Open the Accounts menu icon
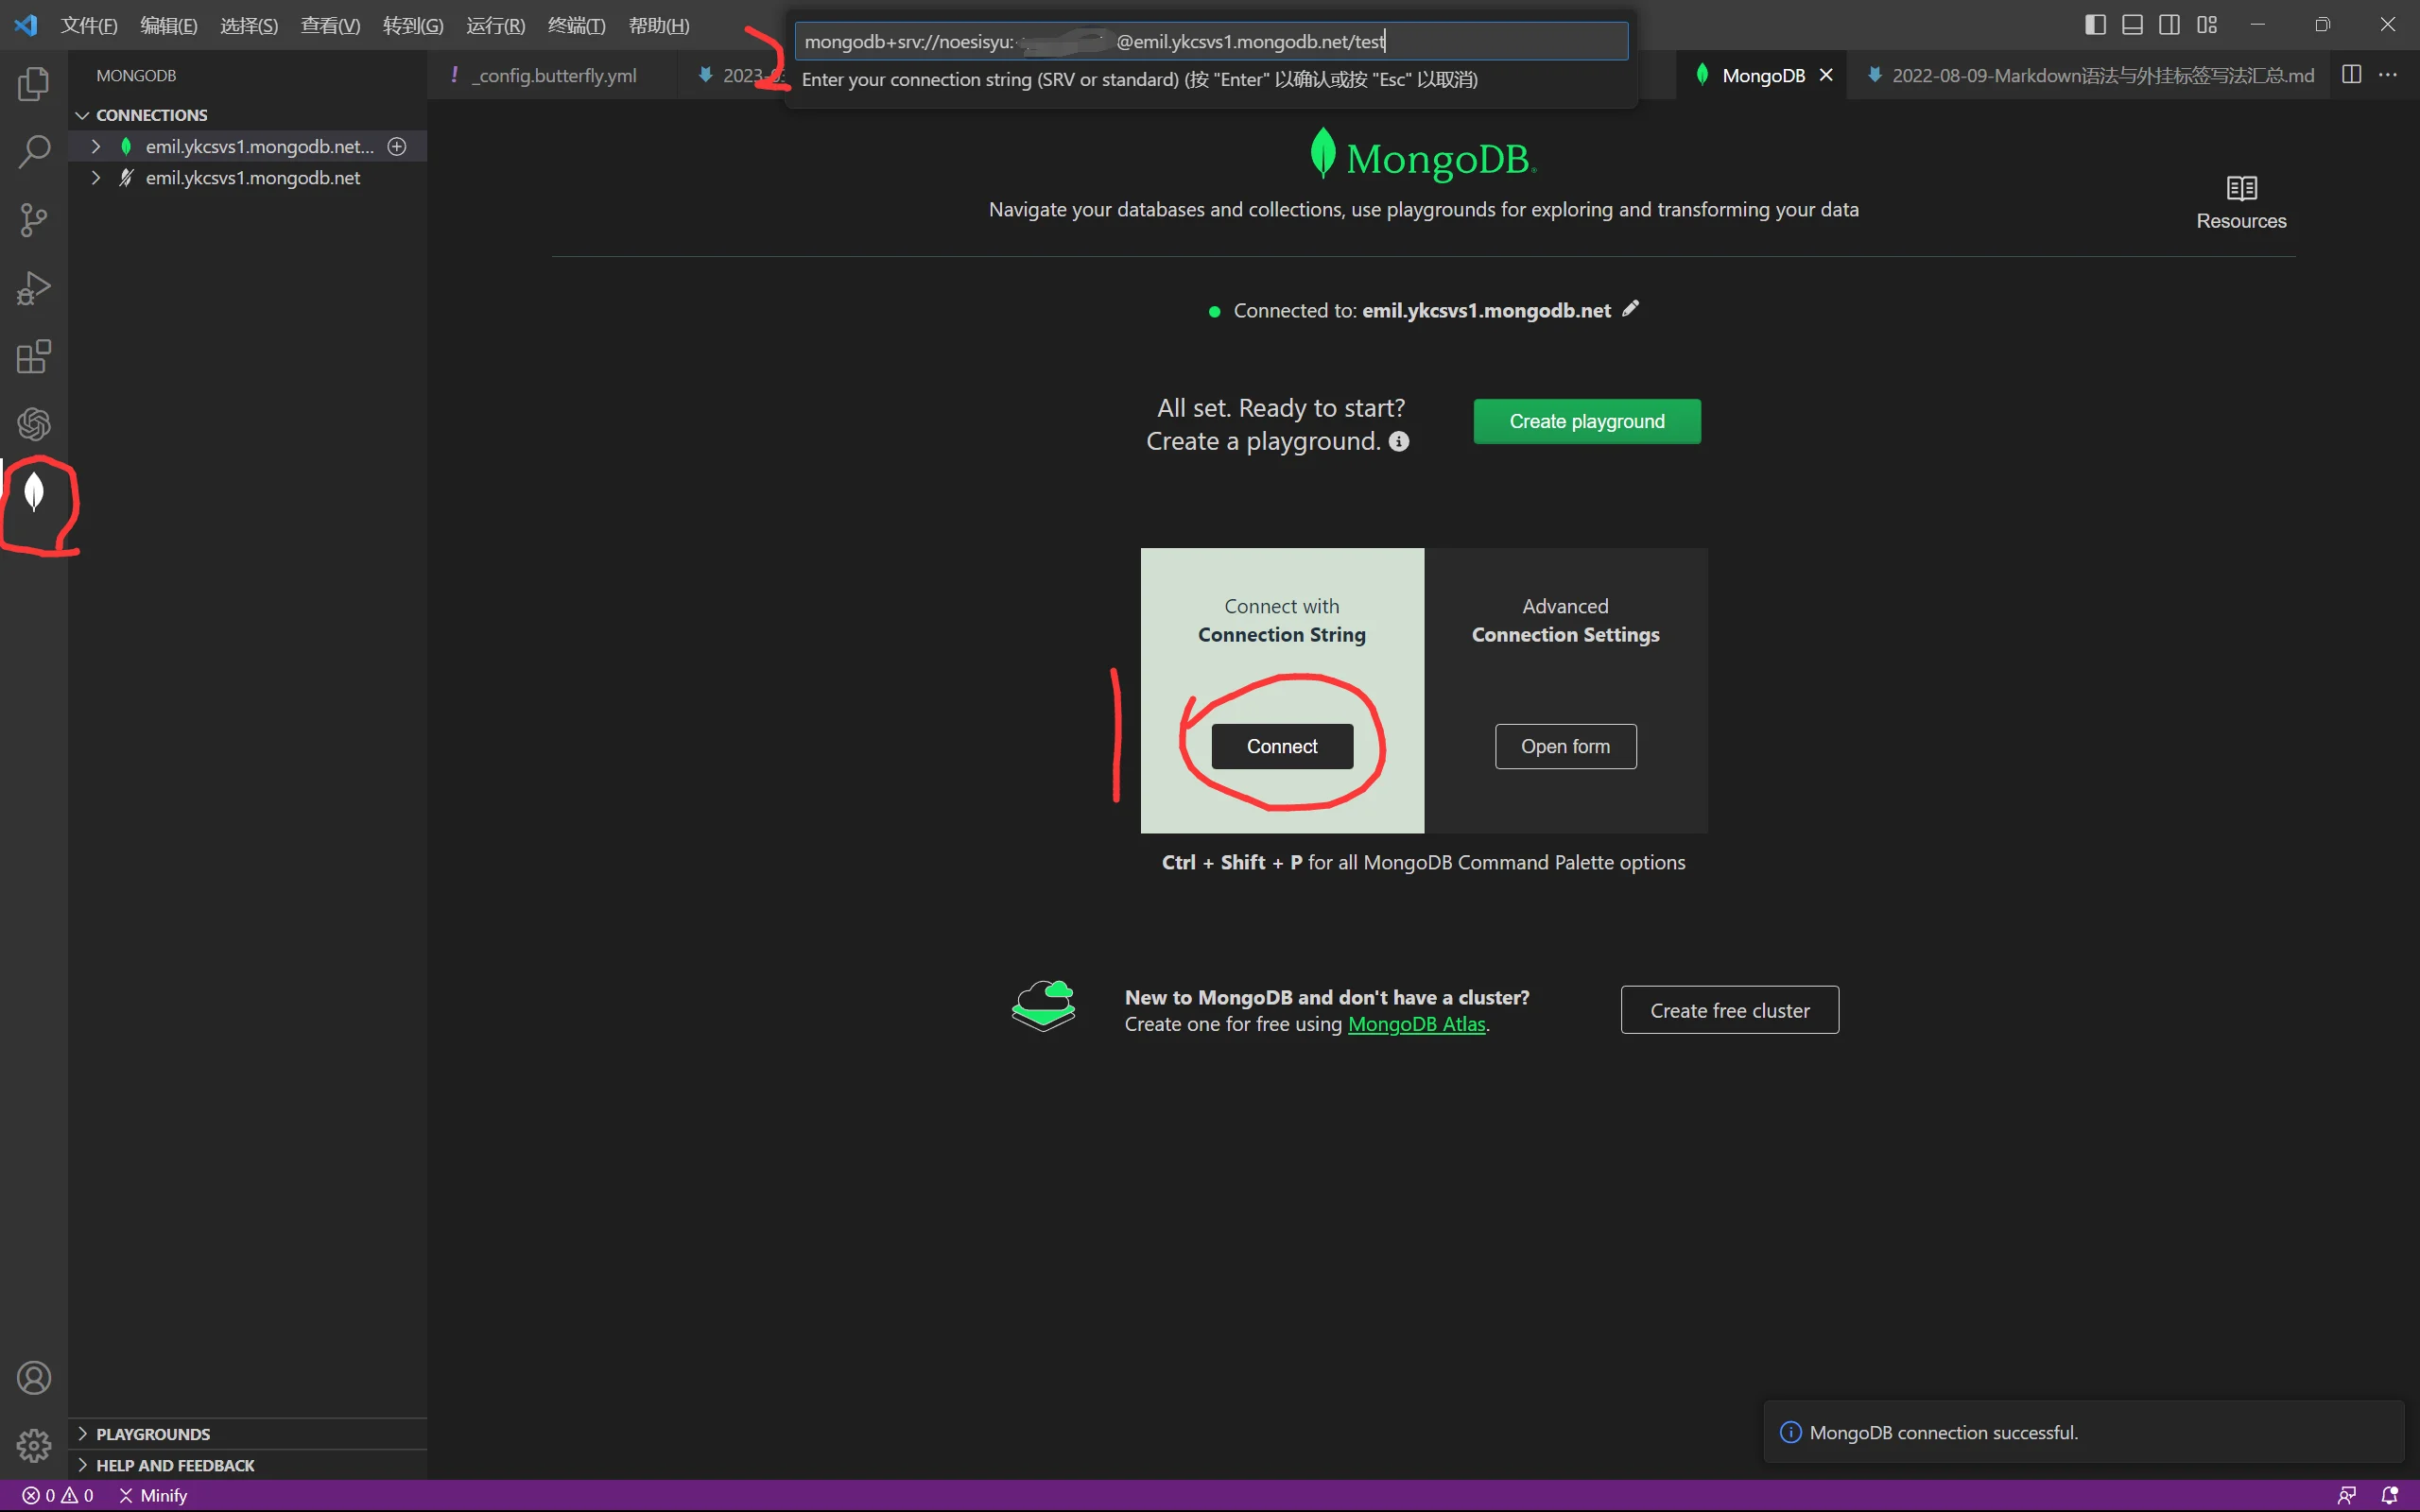This screenshot has height=1512, width=2420. [34, 1378]
